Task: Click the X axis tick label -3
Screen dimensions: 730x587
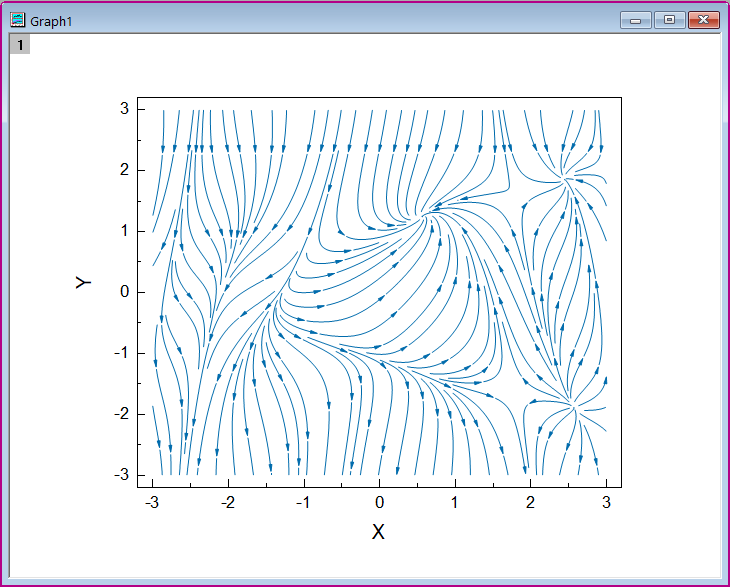Action: point(152,503)
